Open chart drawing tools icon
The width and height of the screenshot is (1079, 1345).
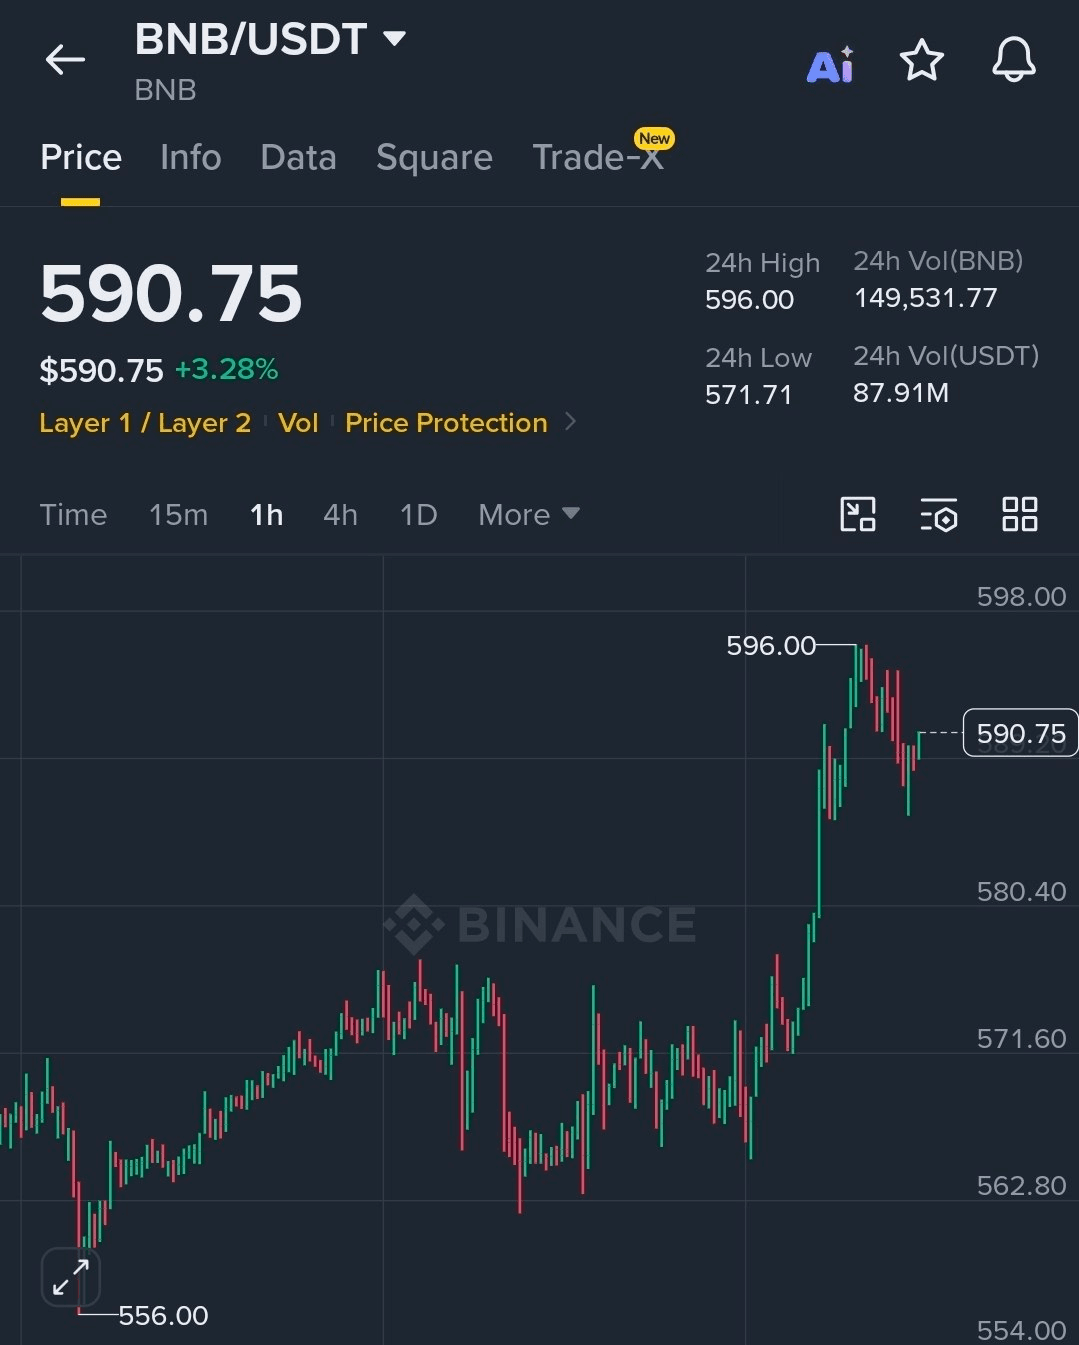click(858, 514)
